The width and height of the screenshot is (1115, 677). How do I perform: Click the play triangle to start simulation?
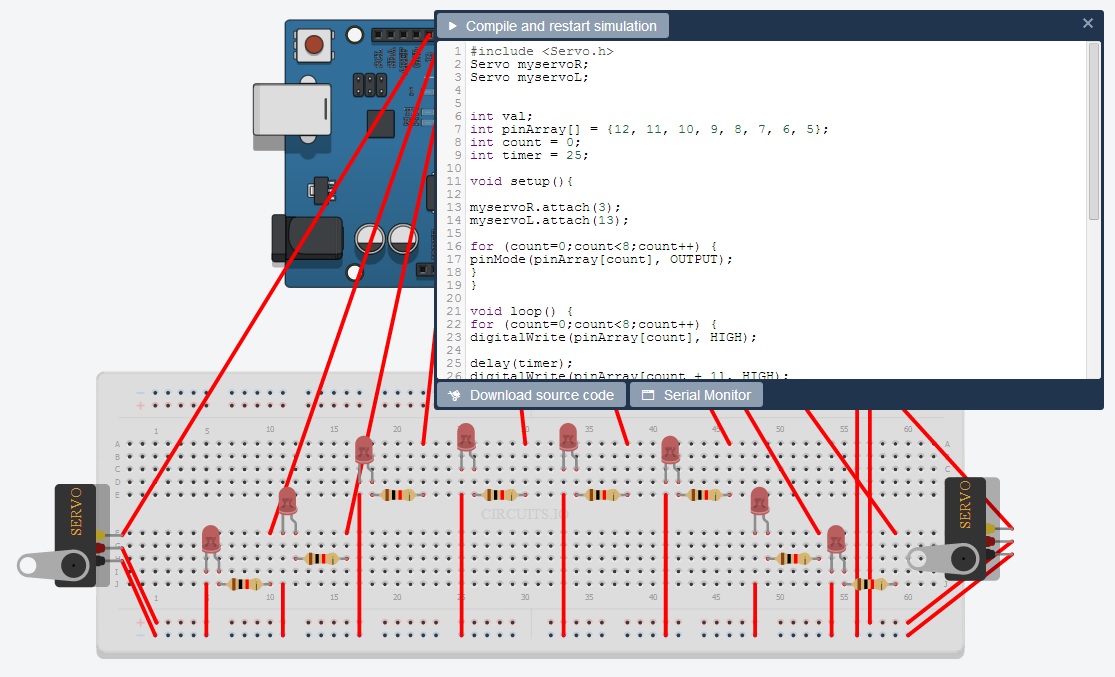[x=452, y=25]
